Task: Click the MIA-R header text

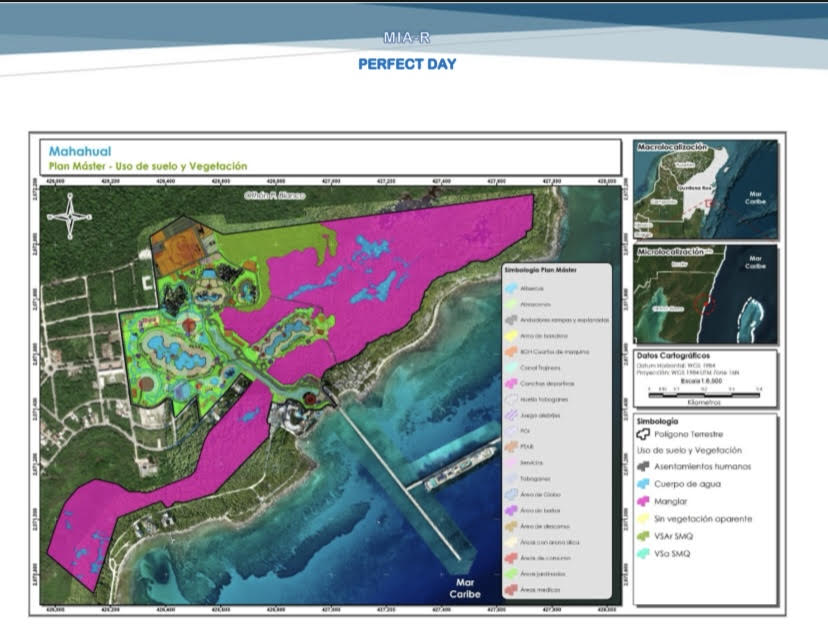Action: click(407, 38)
